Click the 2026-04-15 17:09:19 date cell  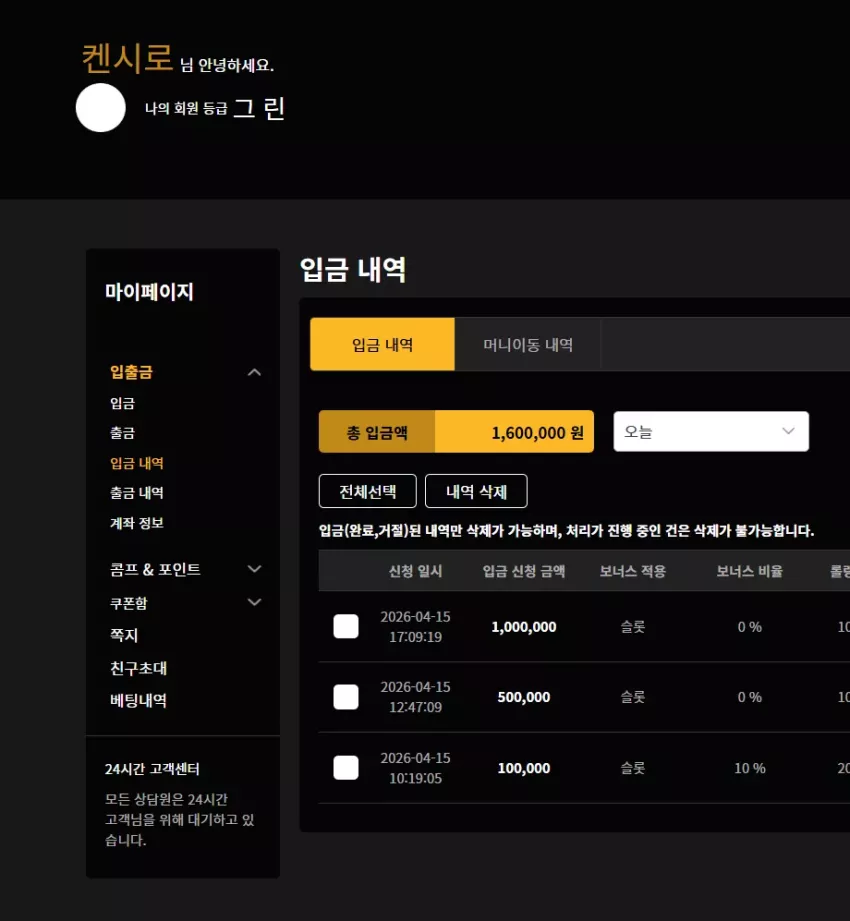pos(415,627)
